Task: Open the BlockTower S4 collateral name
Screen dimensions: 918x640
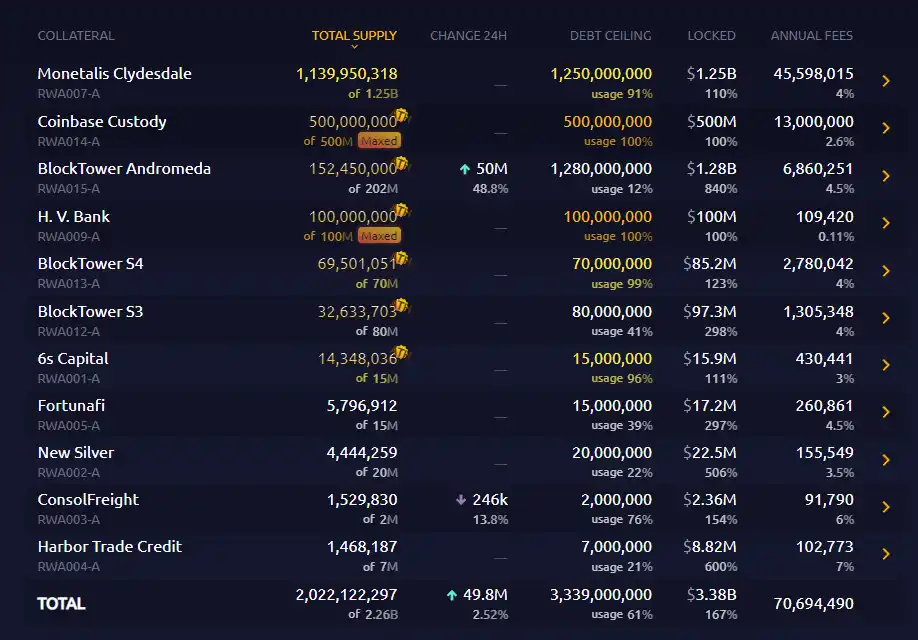Action: (91, 264)
